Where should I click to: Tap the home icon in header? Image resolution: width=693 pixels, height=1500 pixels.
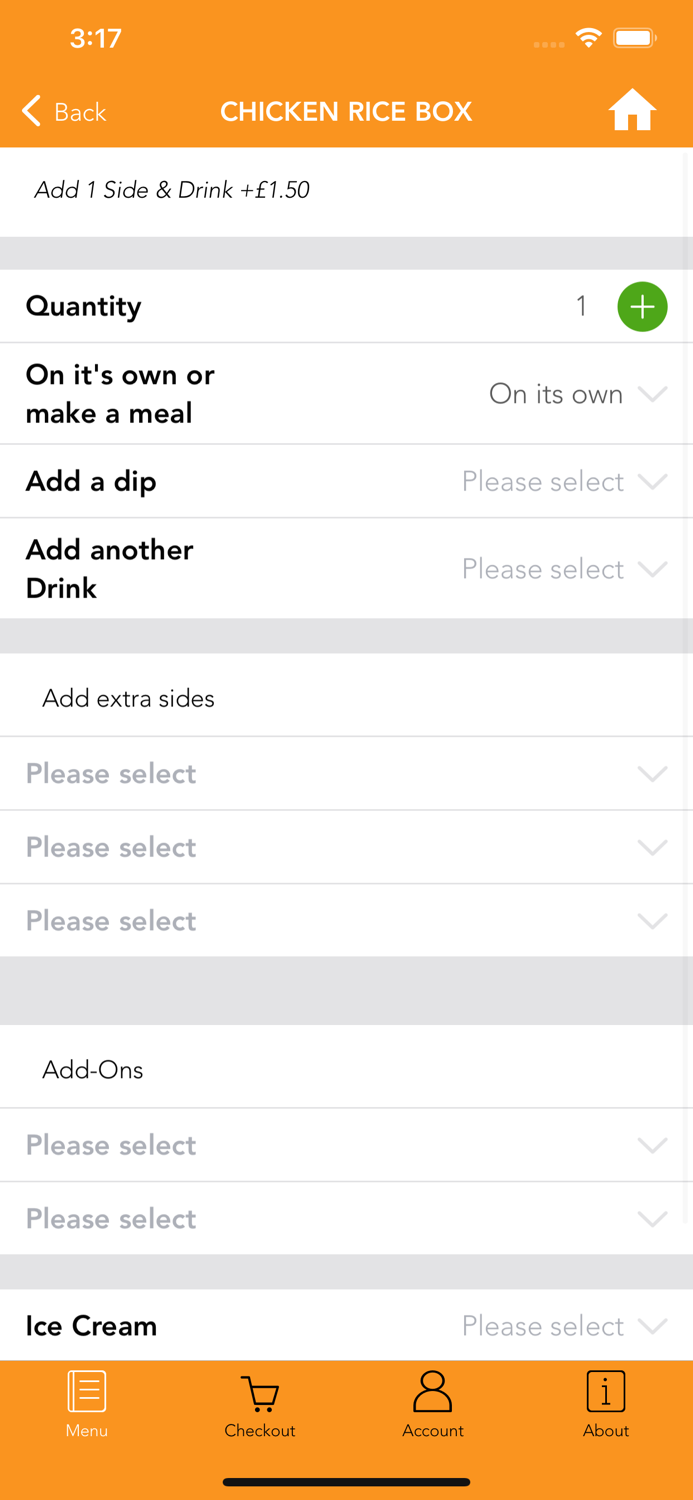[632, 111]
